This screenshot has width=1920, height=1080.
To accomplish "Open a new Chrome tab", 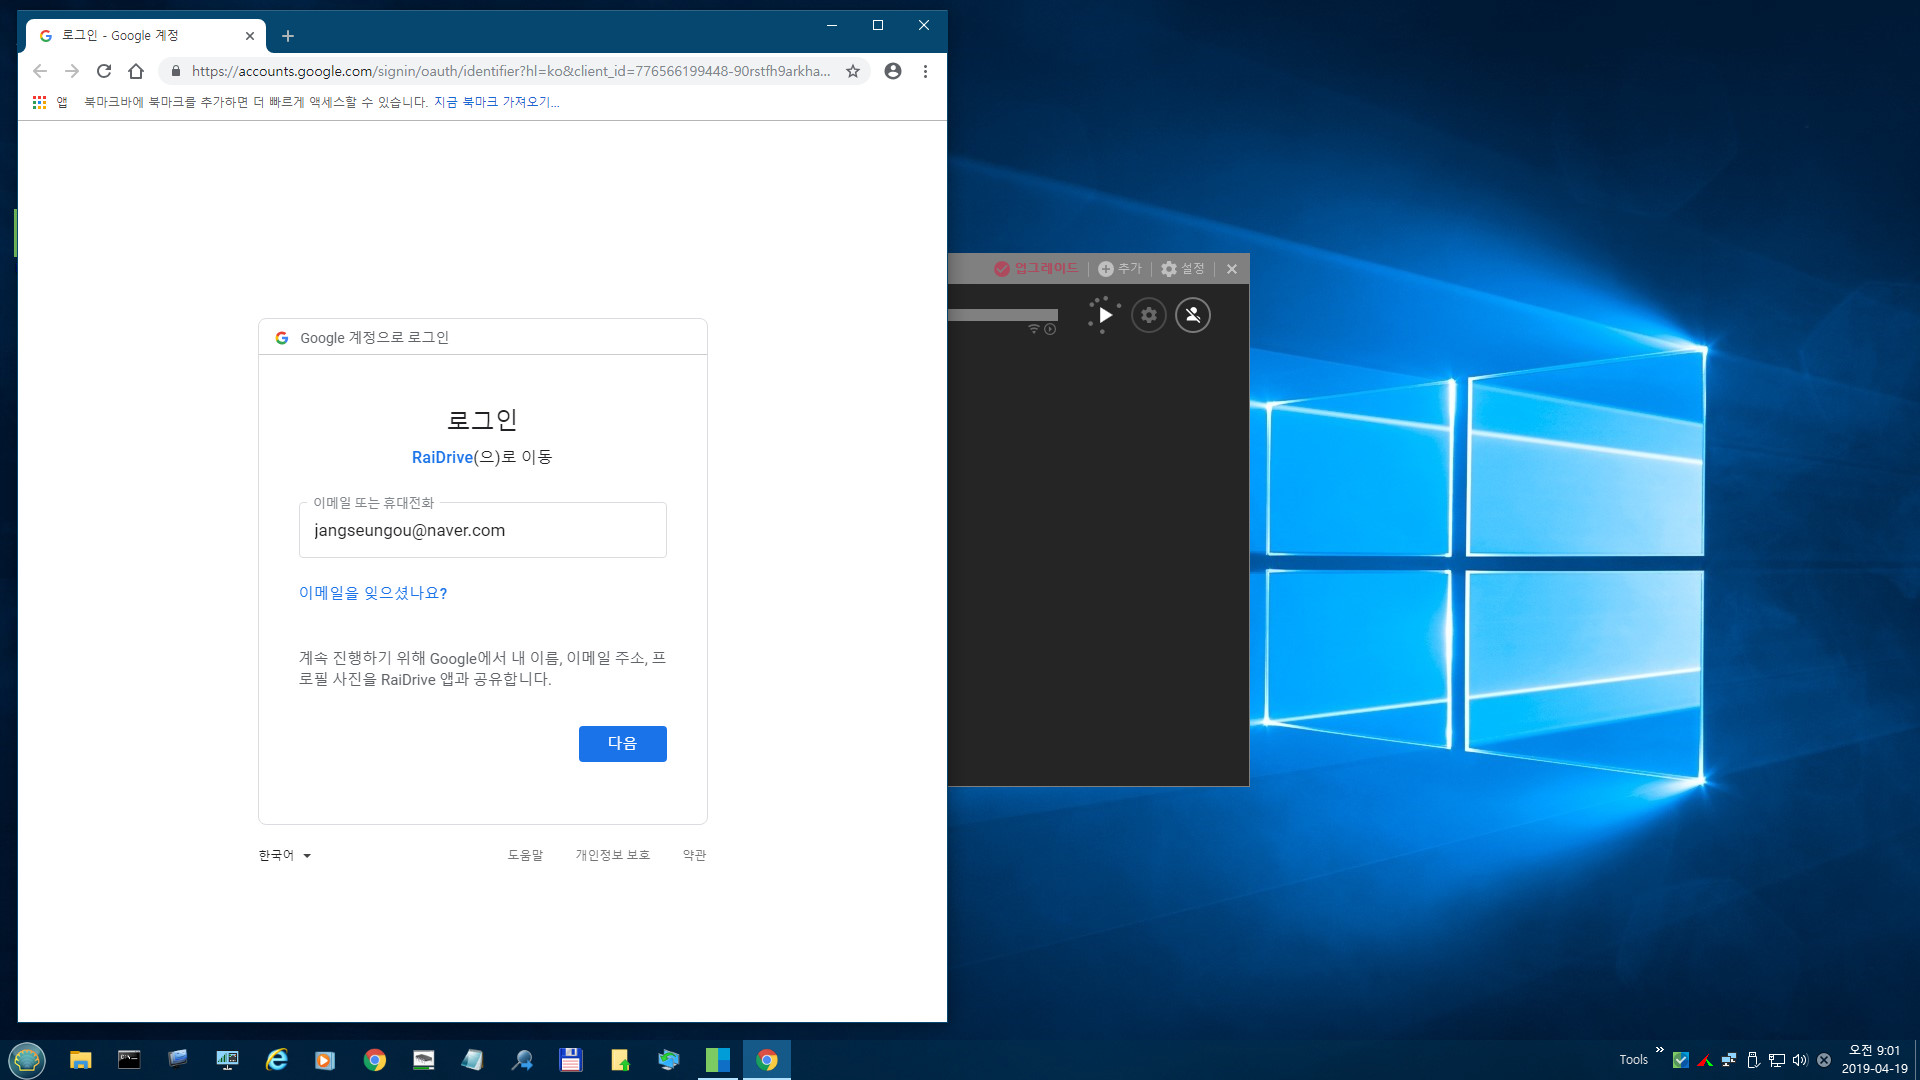I will click(x=288, y=36).
